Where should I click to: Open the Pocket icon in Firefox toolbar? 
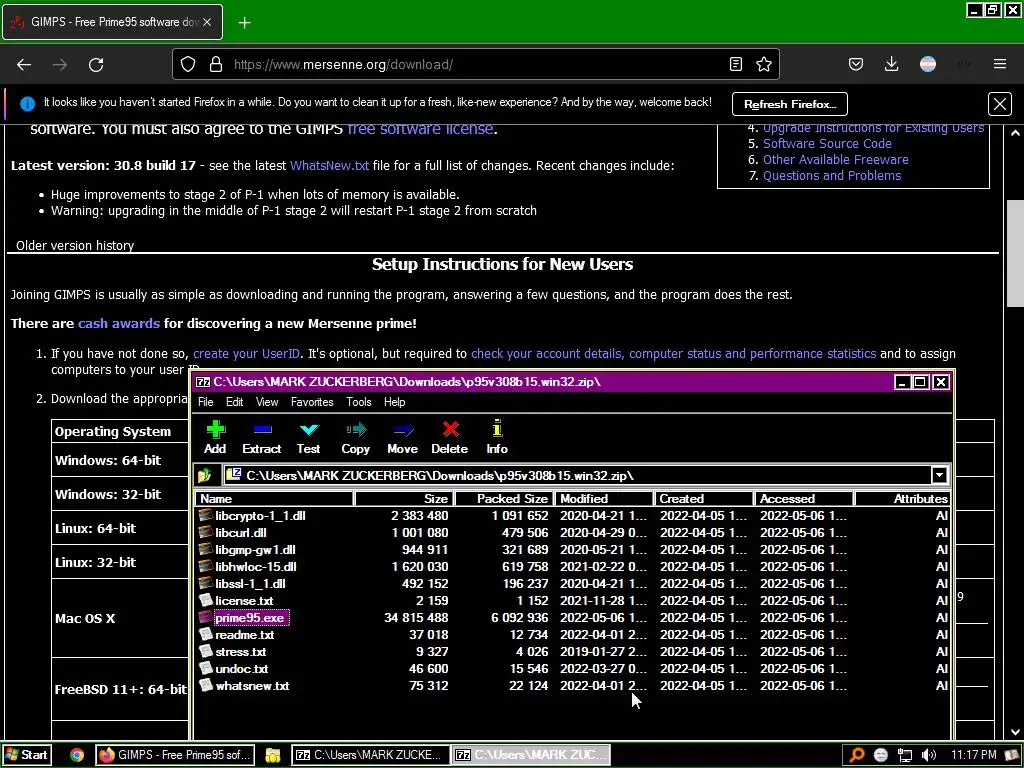click(x=856, y=64)
